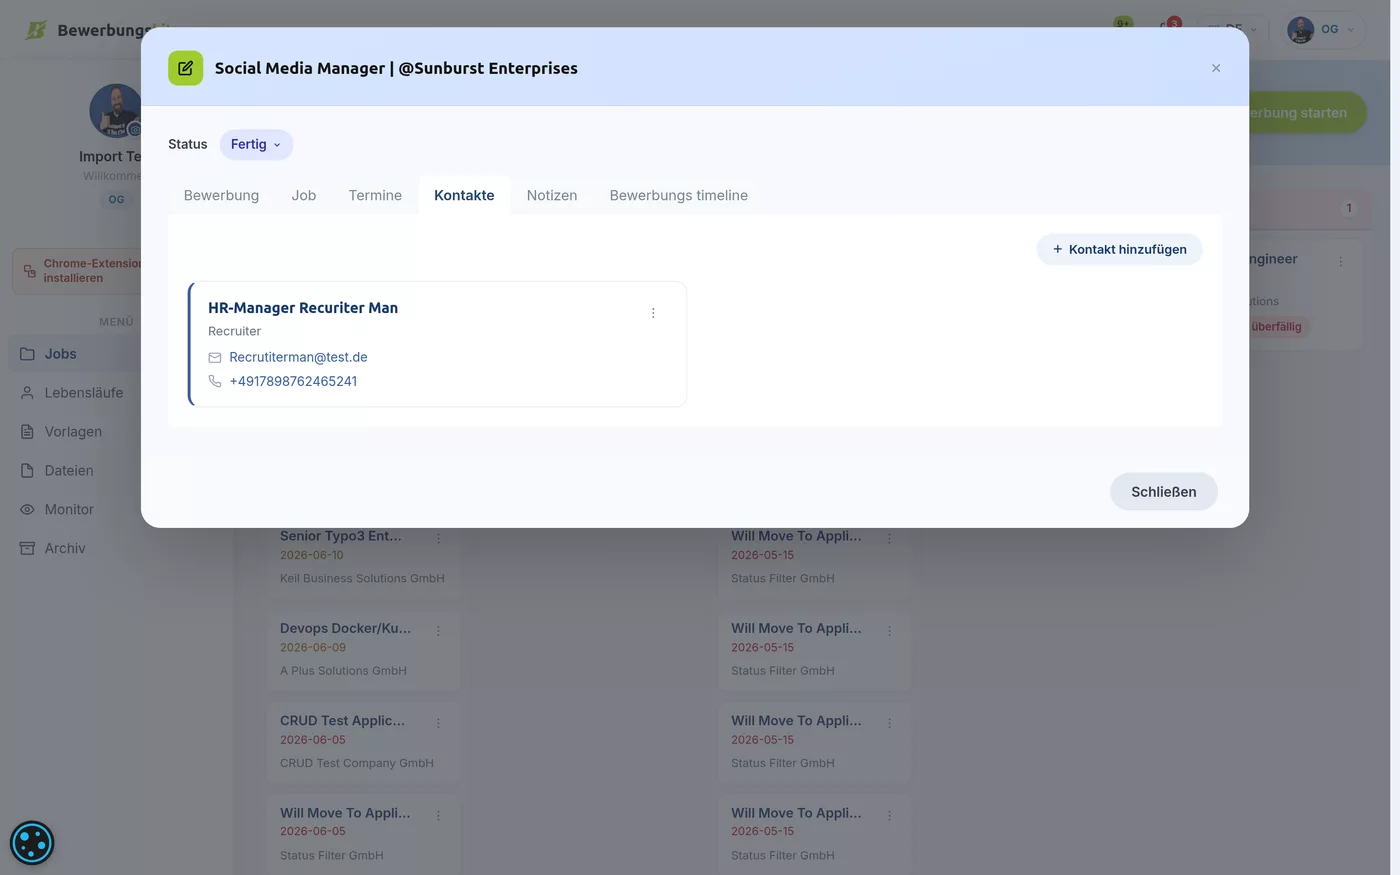Click the red überfällig tag
Image resolution: width=1400 pixels, height=875 pixels.
(x=1277, y=327)
